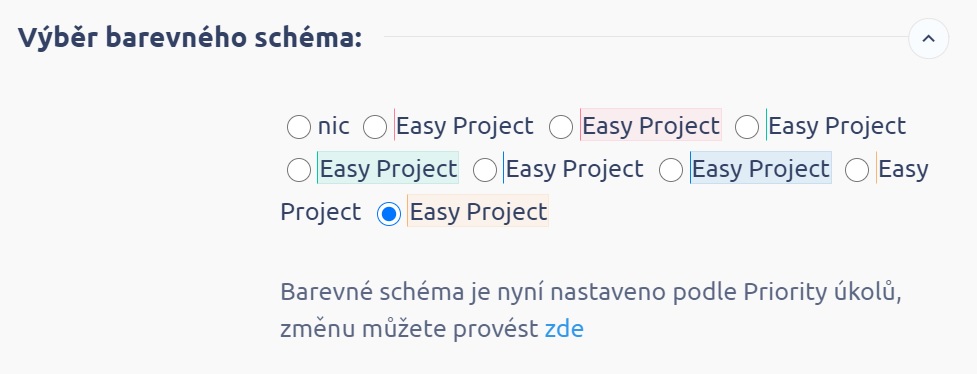Screen dimensions: 977x374
Task: Click the blue-bar unfilled Easy Project label
Action: pyautogui.click(x=573, y=168)
